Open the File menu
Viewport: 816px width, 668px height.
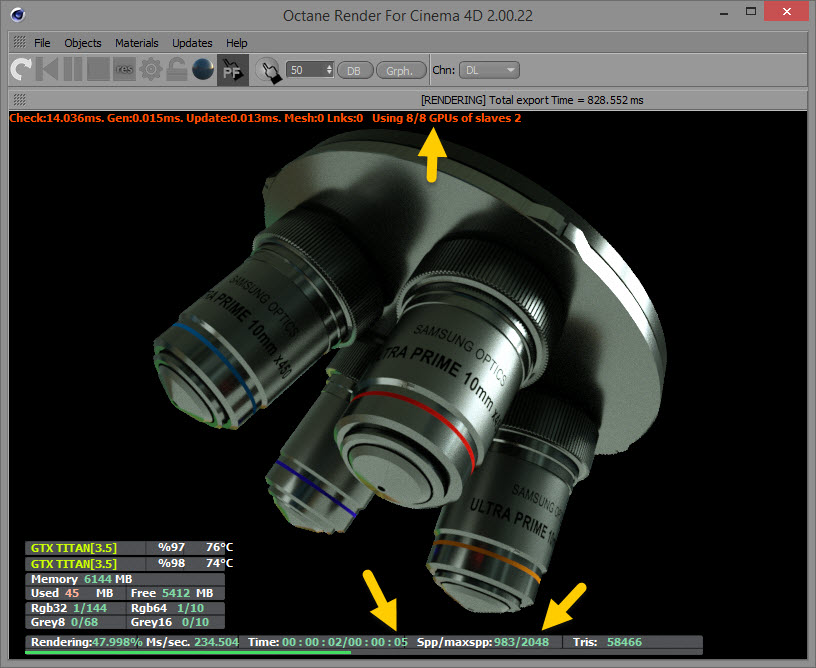pyautogui.click(x=42, y=43)
